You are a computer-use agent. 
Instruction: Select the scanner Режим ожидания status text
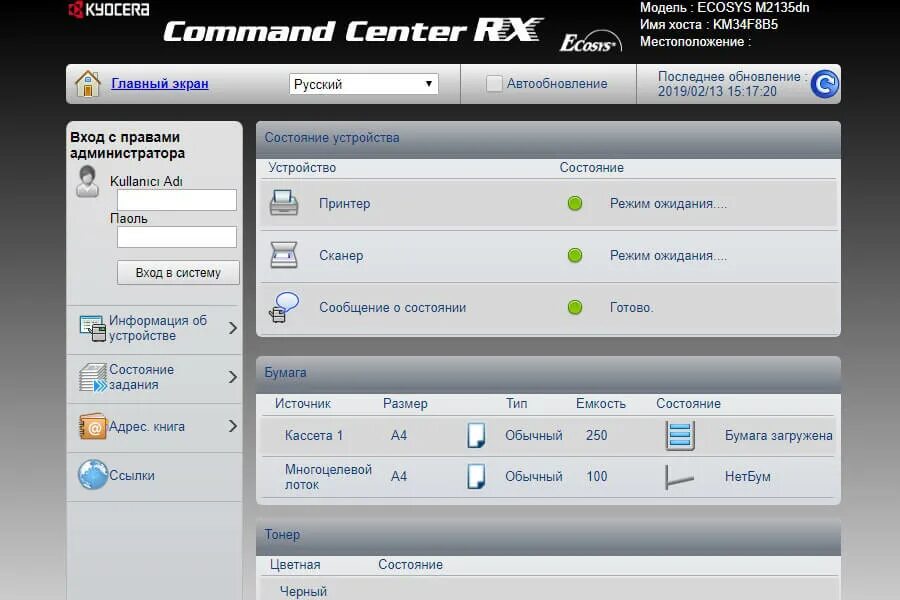click(x=668, y=256)
